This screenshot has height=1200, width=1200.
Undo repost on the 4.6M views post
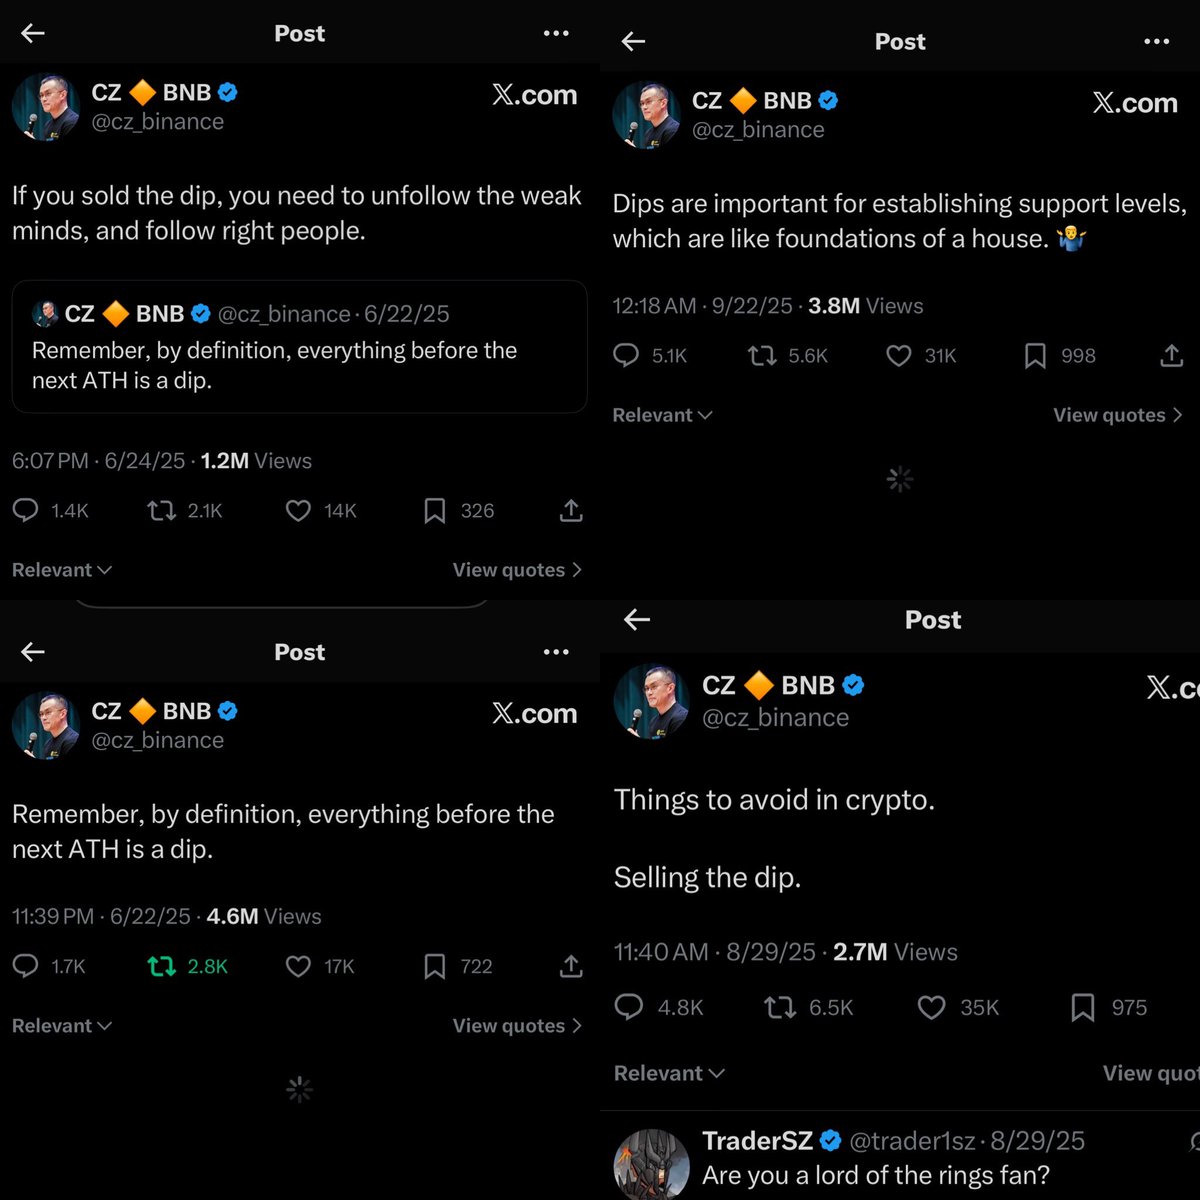coord(161,966)
